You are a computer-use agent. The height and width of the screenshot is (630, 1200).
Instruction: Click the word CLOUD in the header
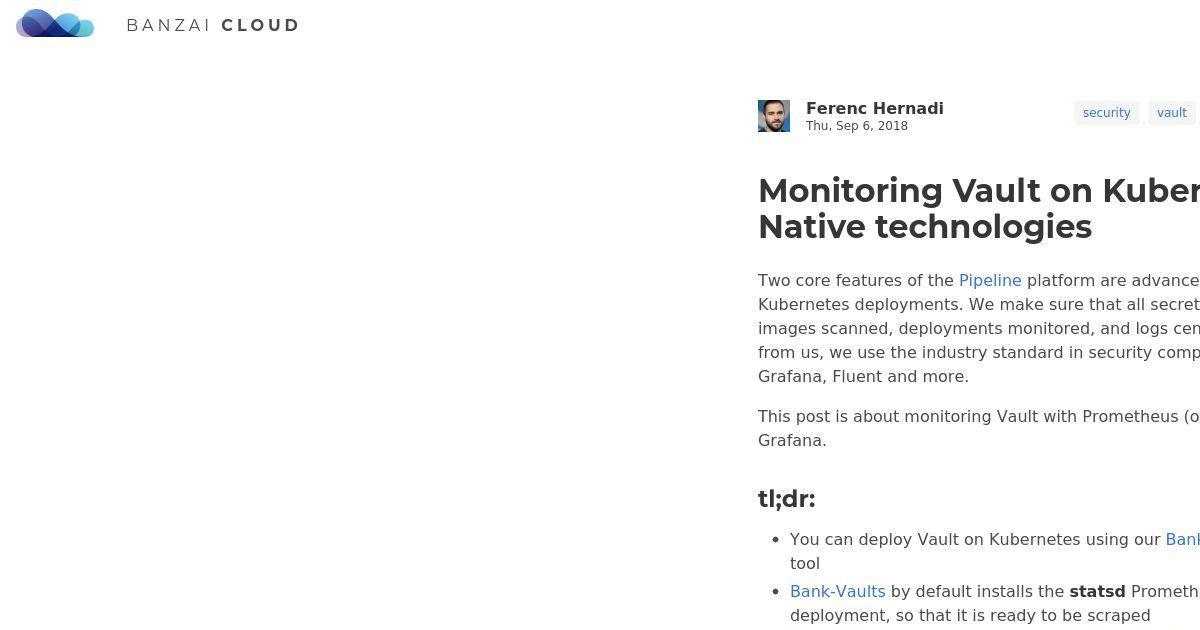click(260, 25)
